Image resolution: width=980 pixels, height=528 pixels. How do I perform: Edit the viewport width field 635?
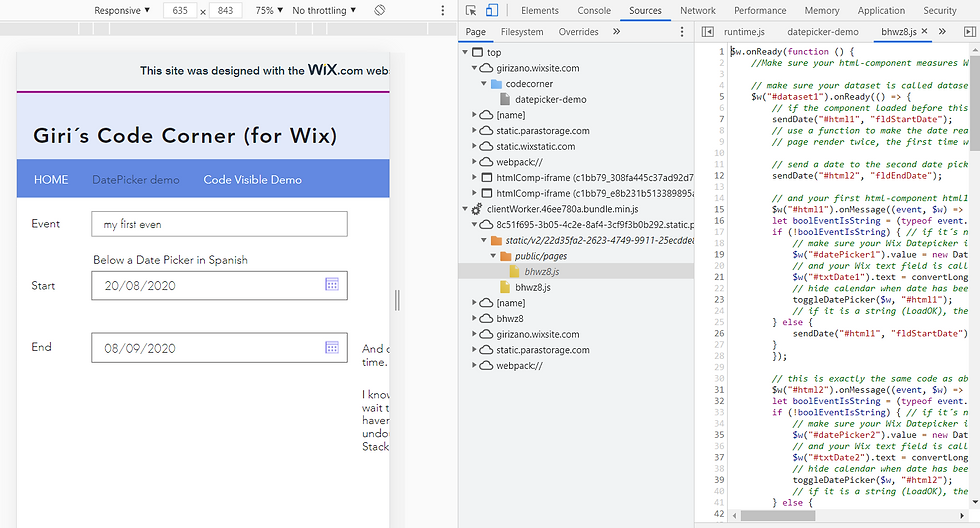[x=180, y=10]
